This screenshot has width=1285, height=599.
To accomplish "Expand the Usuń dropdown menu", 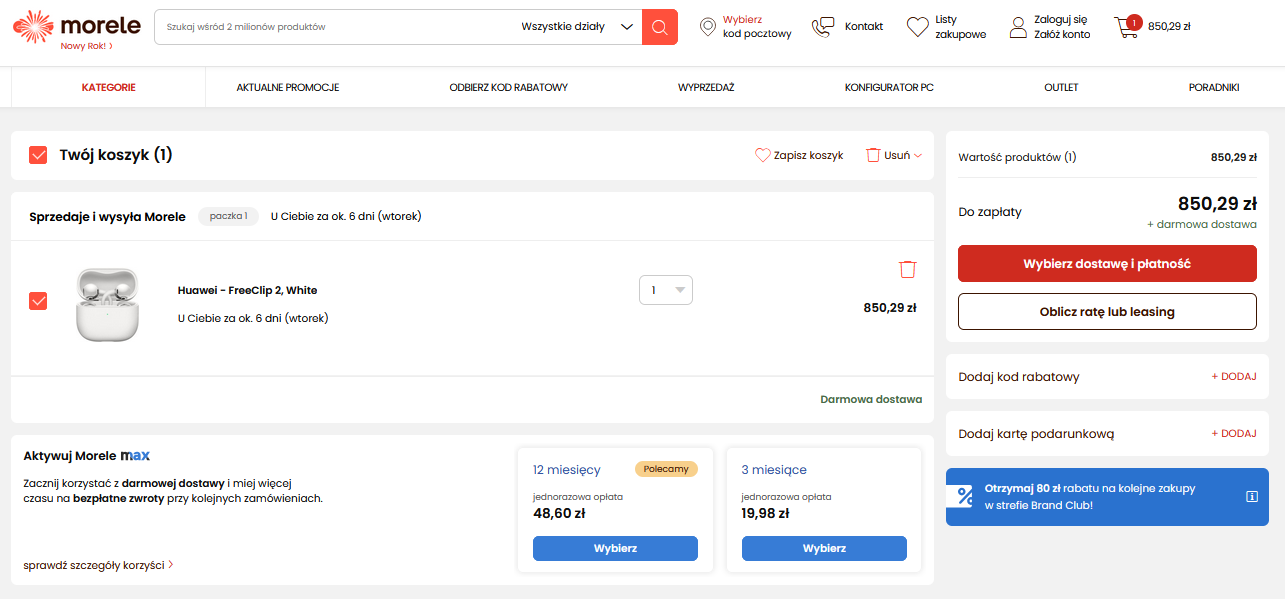I will coord(895,155).
